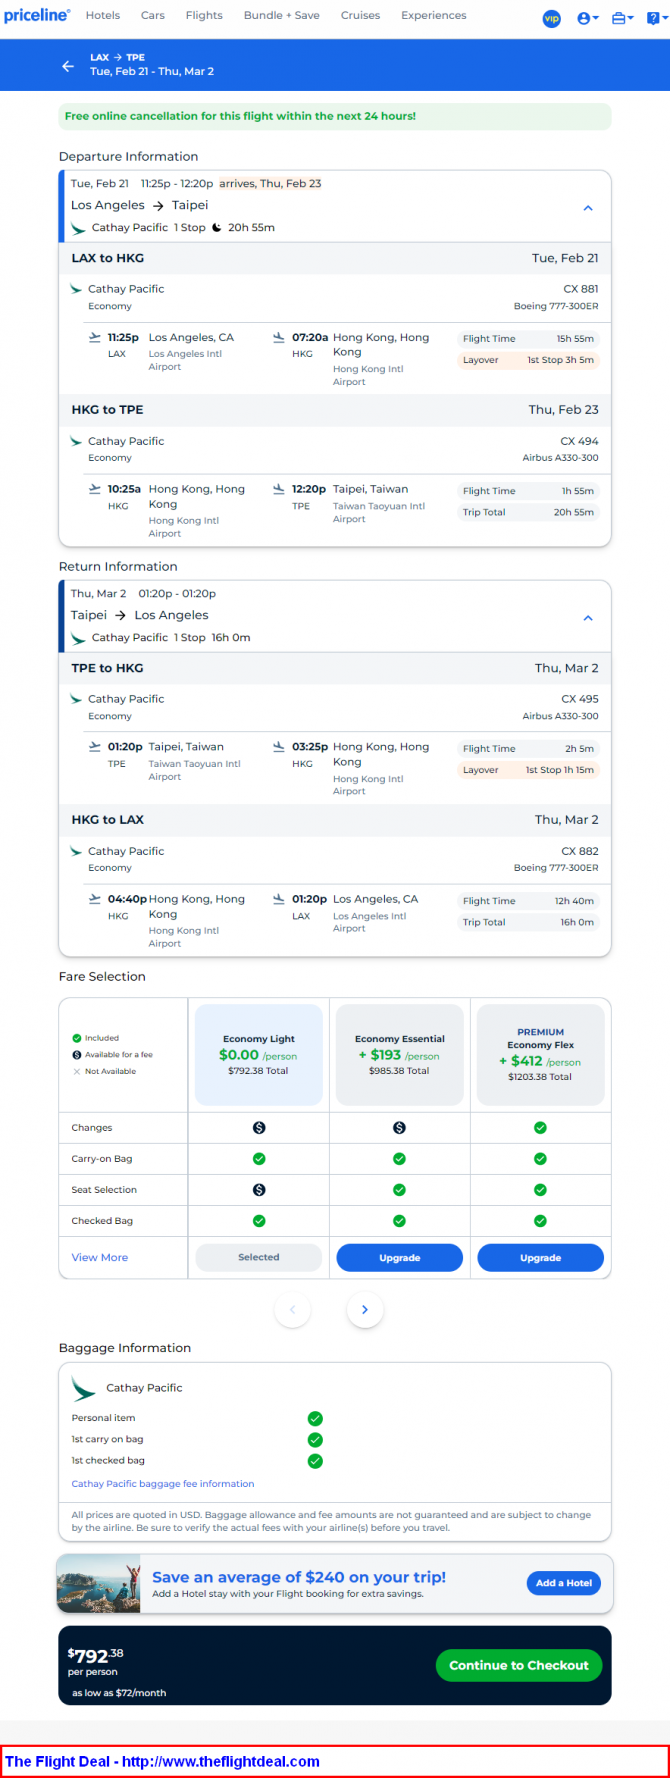670x1778 pixels.
Task: Go to the Hotels tab
Action: [x=103, y=15]
